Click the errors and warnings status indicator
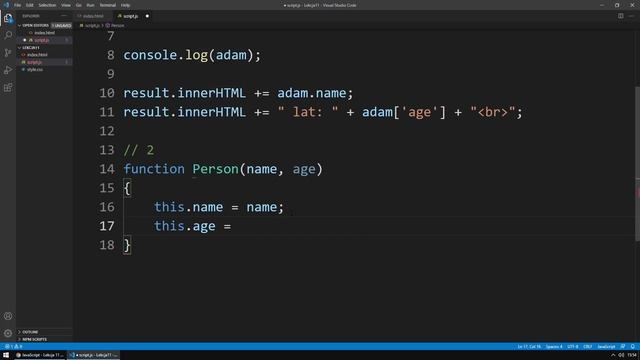The width and height of the screenshot is (640, 360). point(13,347)
